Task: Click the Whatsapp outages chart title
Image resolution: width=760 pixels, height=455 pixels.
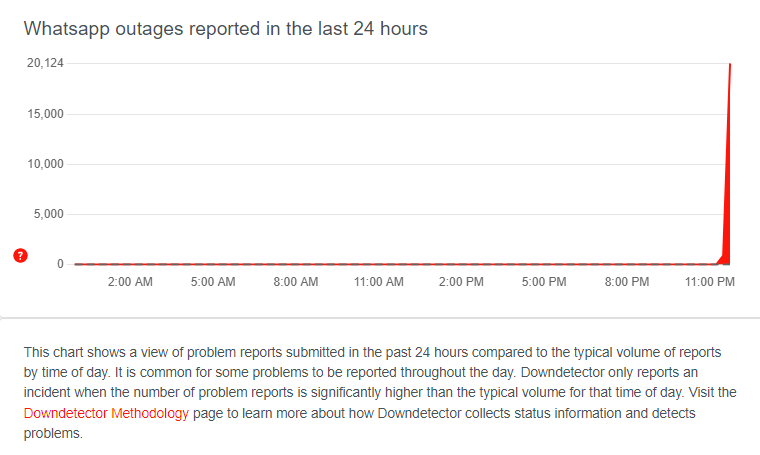Action: (x=226, y=29)
